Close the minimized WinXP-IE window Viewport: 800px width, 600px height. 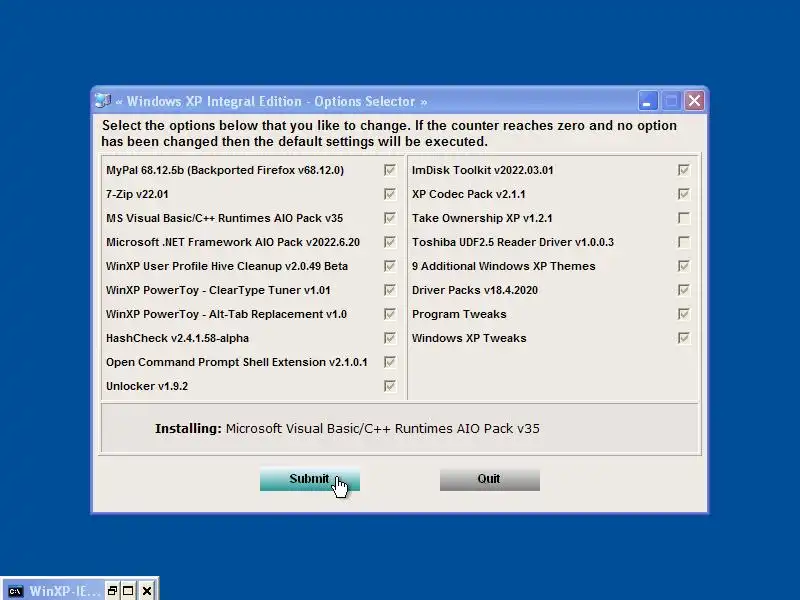[x=147, y=591]
